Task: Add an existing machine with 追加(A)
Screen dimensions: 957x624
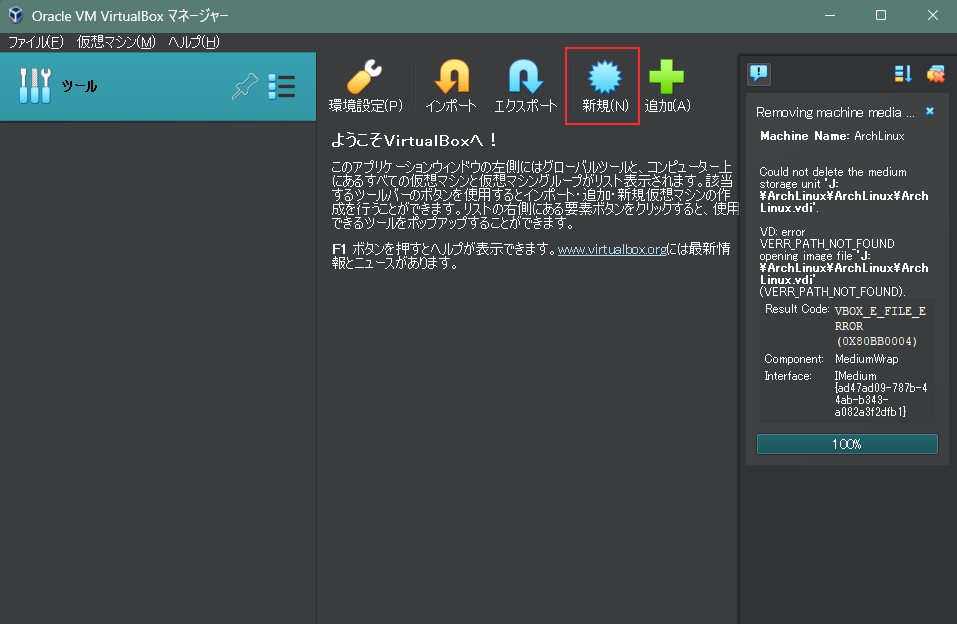Action: [667, 86]
